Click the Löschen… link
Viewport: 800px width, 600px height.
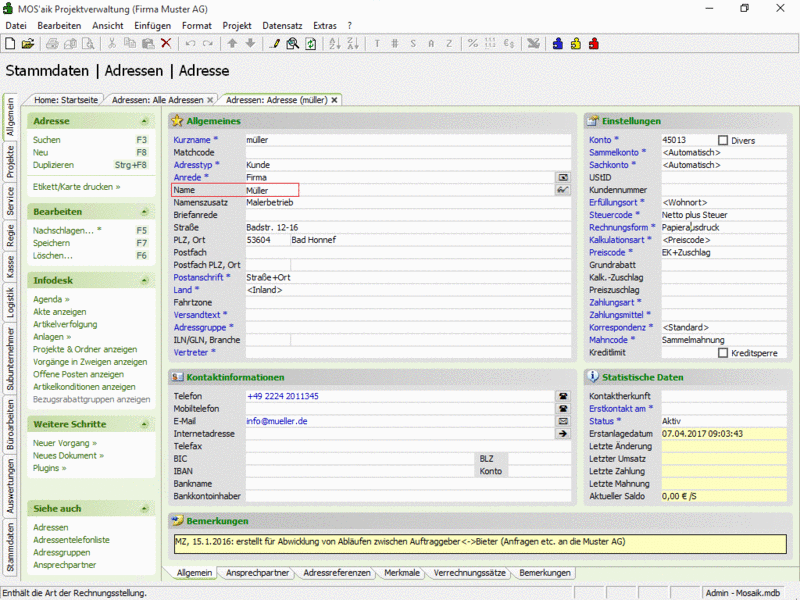pyautogui.click(x=53, y=256)
